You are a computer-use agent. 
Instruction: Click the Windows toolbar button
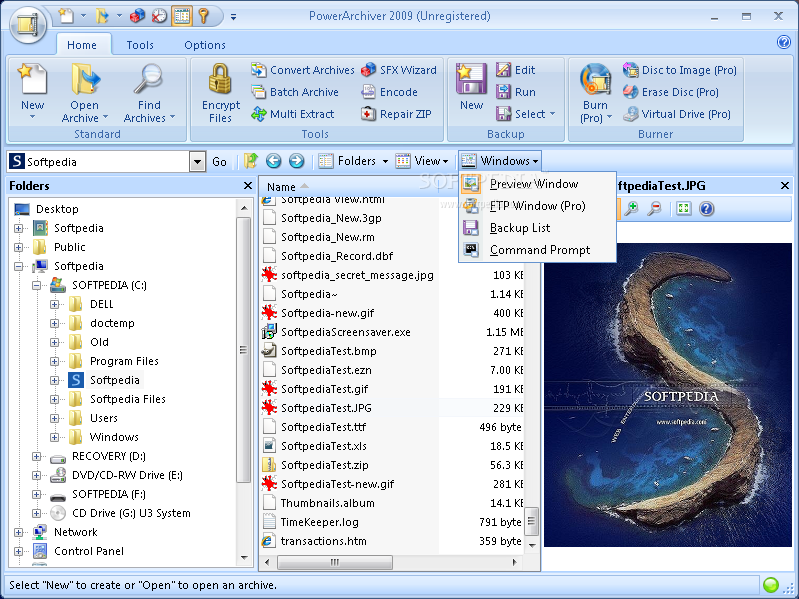pyautogui.click(x=499, y=161)
